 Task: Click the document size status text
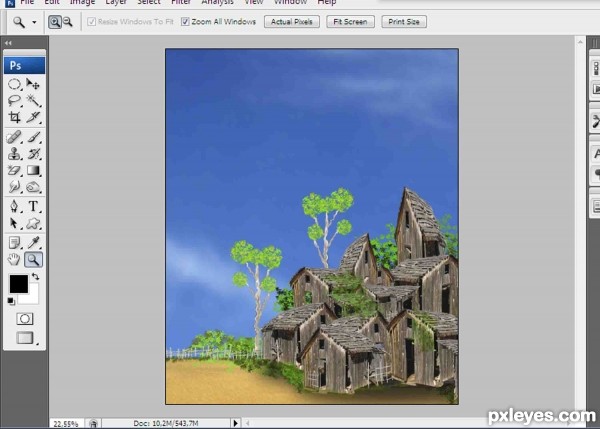(166, 423)
